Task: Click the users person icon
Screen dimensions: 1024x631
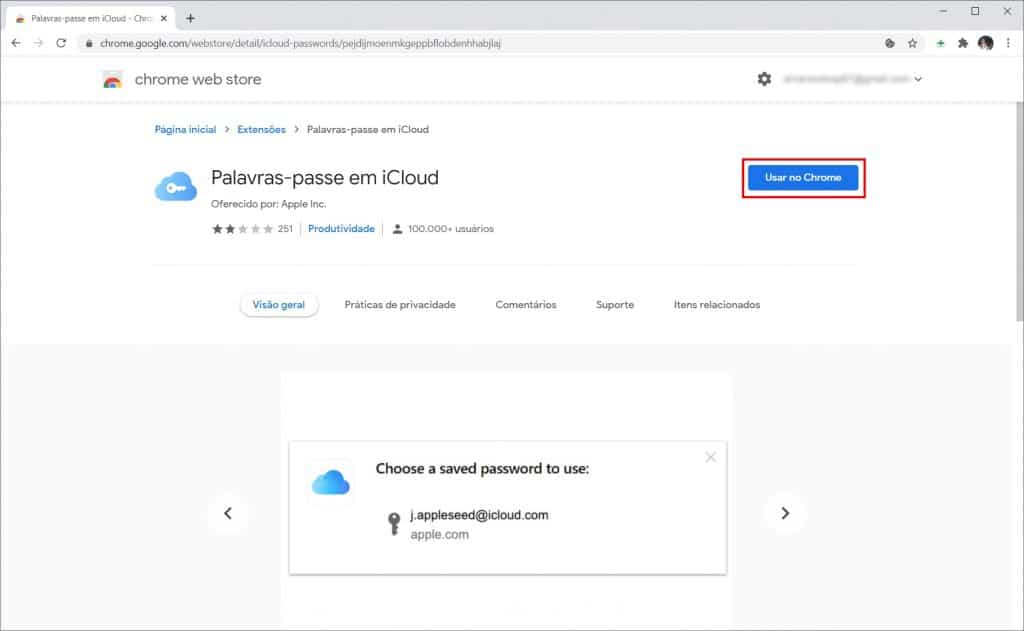Action: click(x=397, y=229)
